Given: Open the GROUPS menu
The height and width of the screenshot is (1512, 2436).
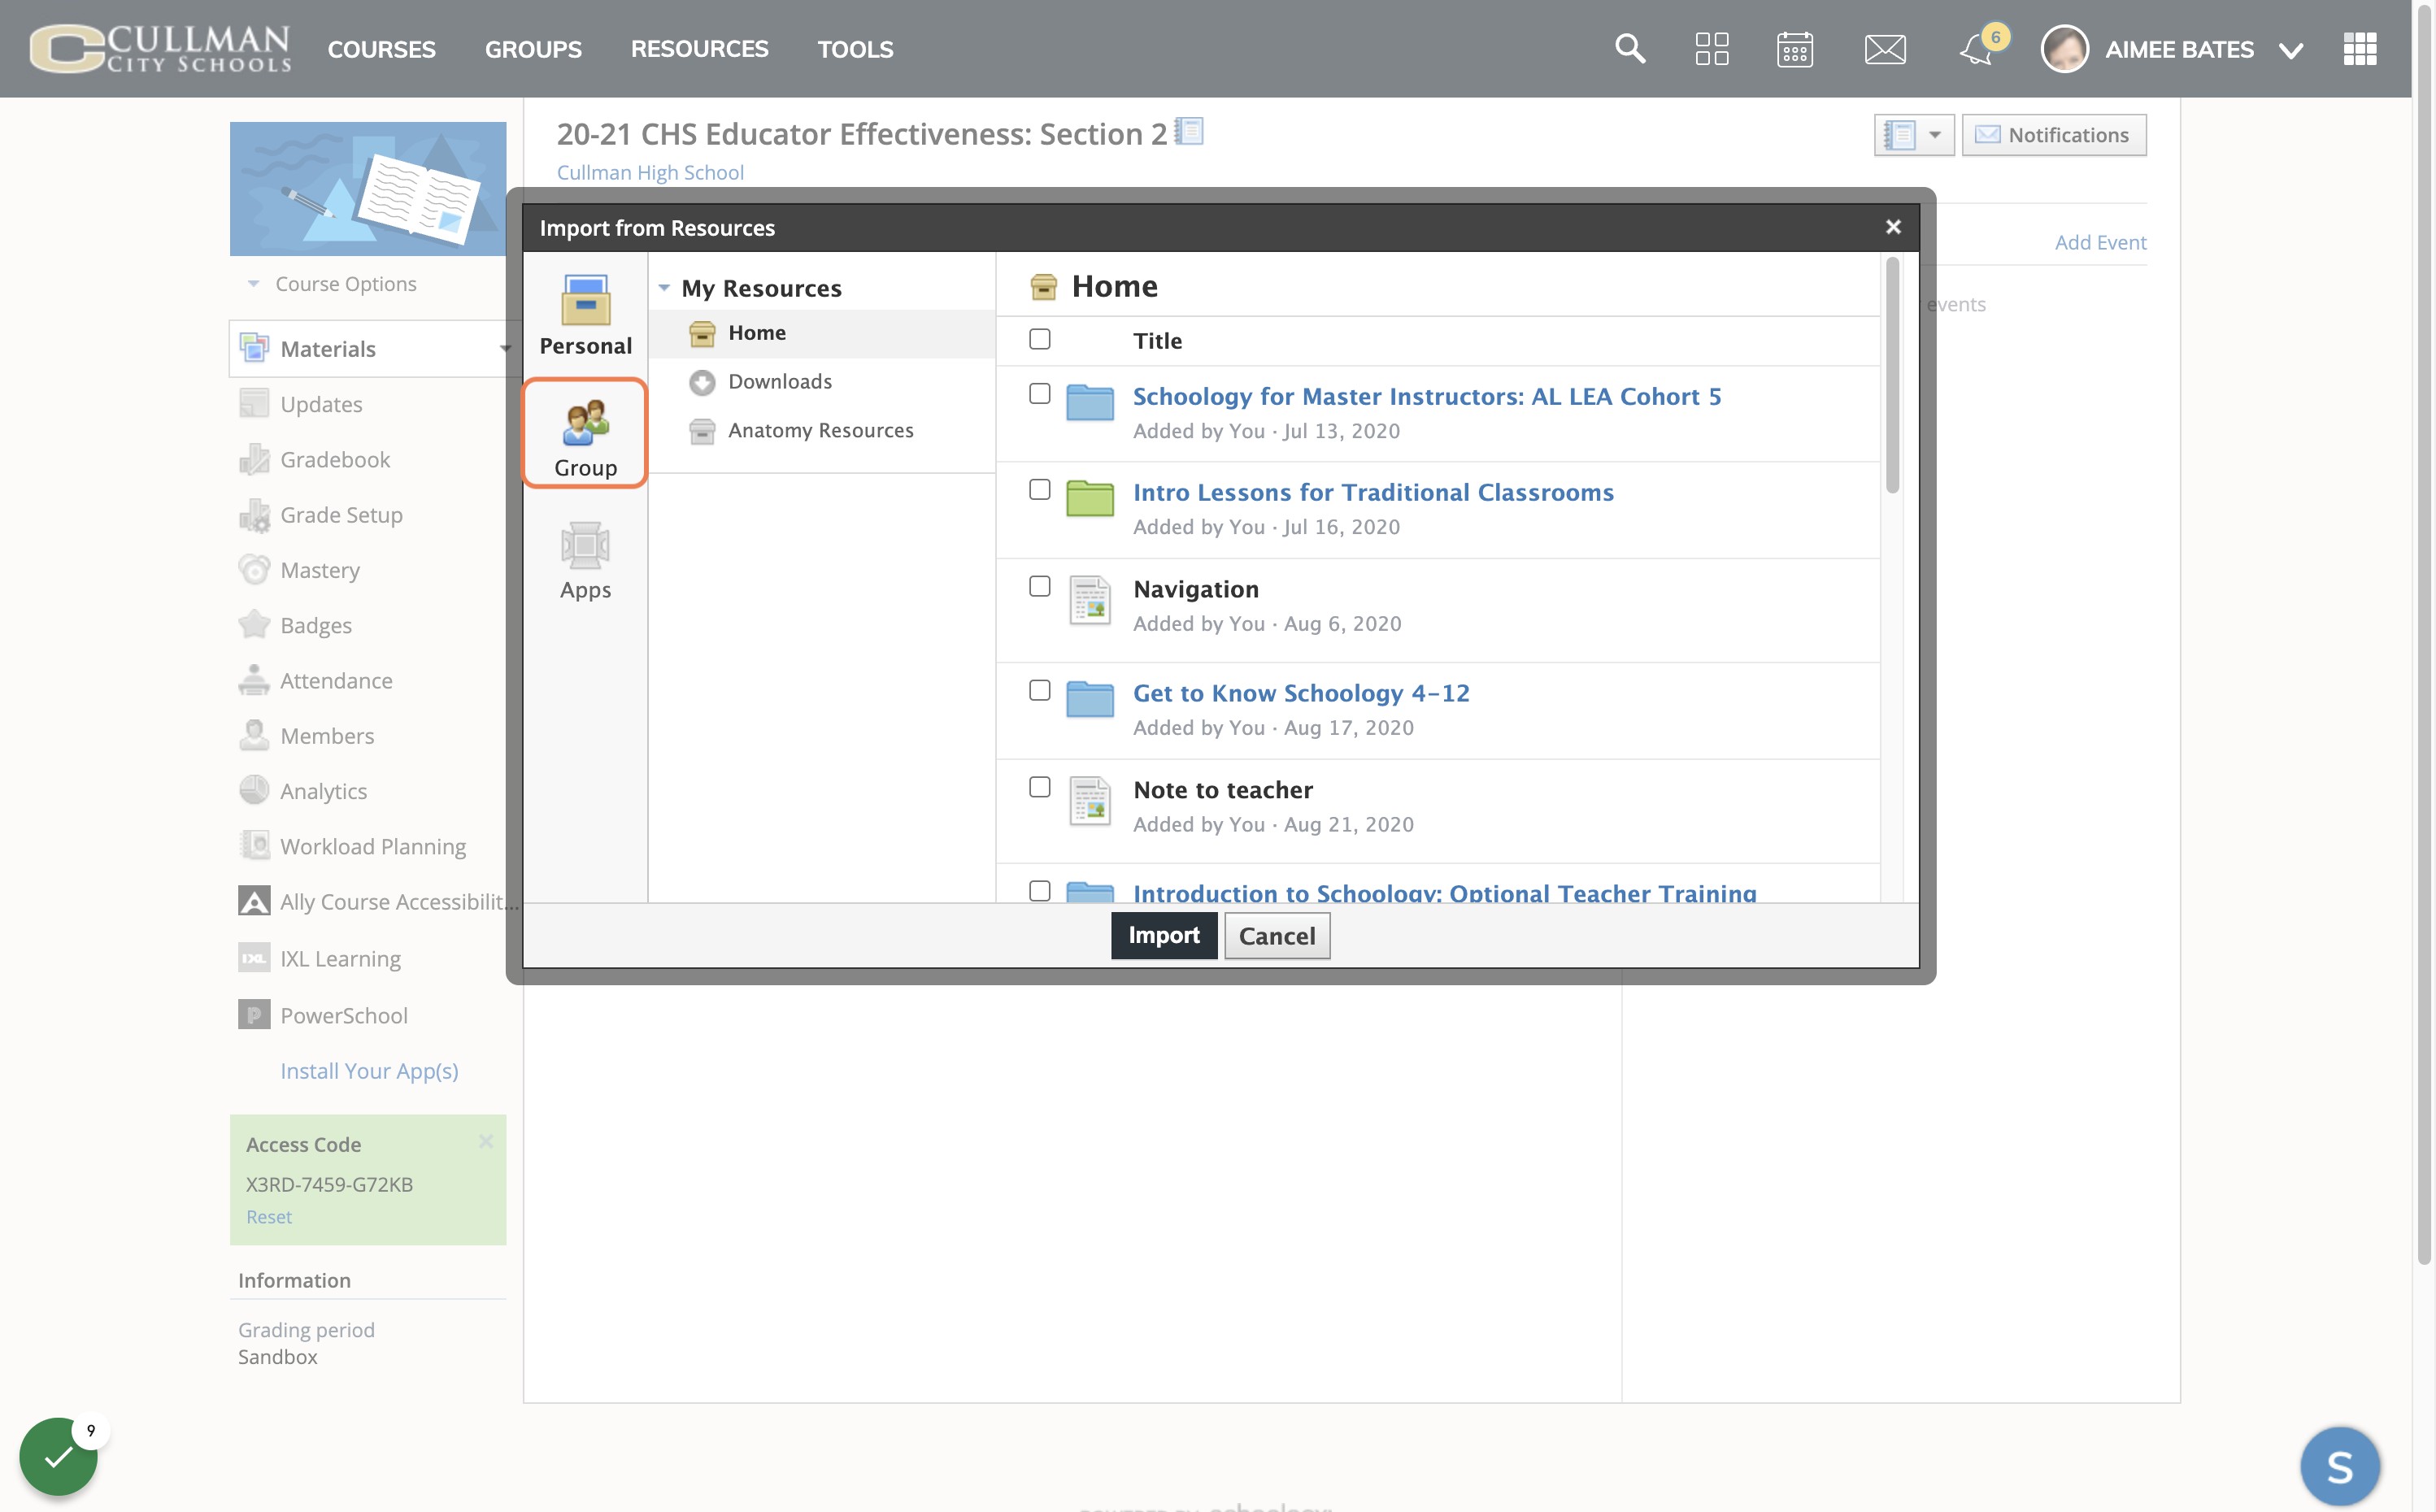Looking at the screenshot, I should [x=533, y=49].
